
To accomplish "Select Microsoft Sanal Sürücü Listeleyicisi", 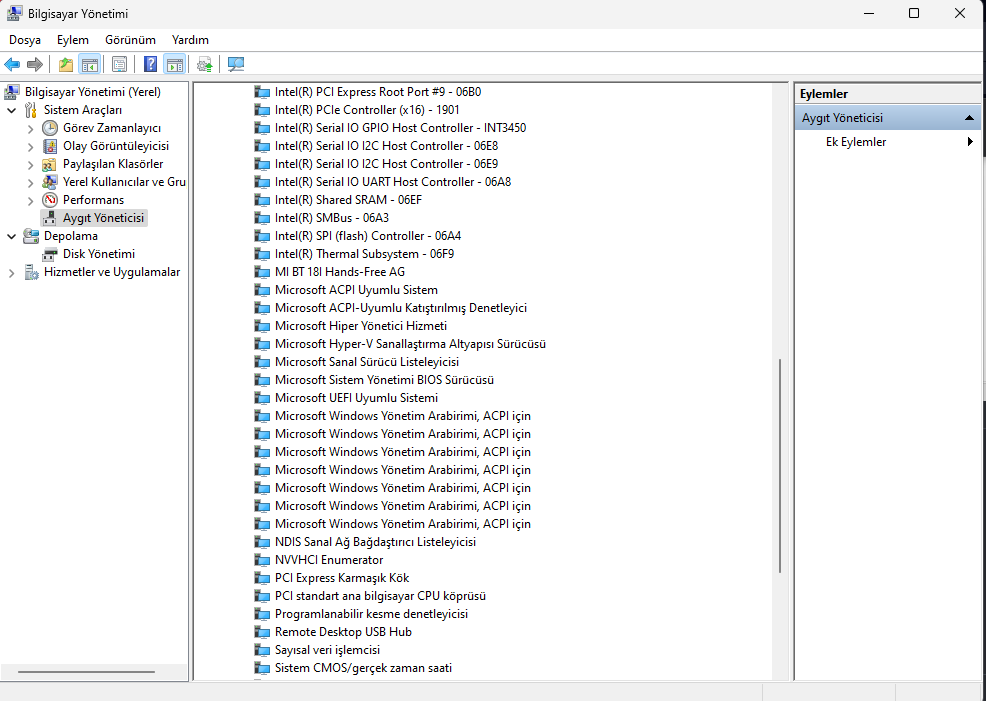I will (x=367, y=362).
